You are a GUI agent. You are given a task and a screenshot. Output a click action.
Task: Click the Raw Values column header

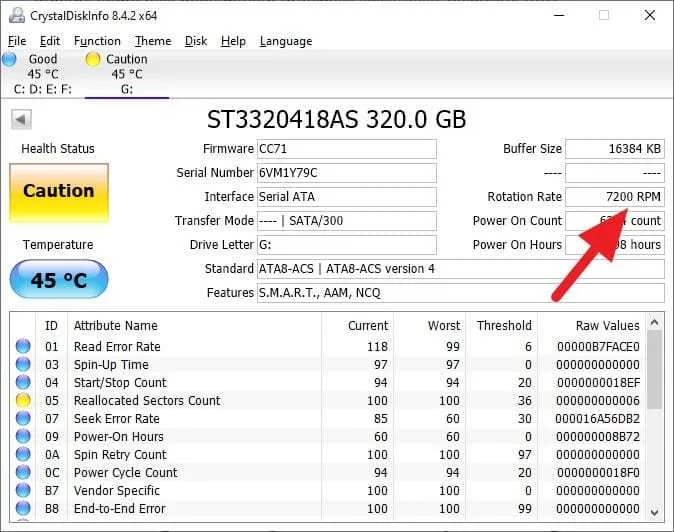tap(607, 326)
